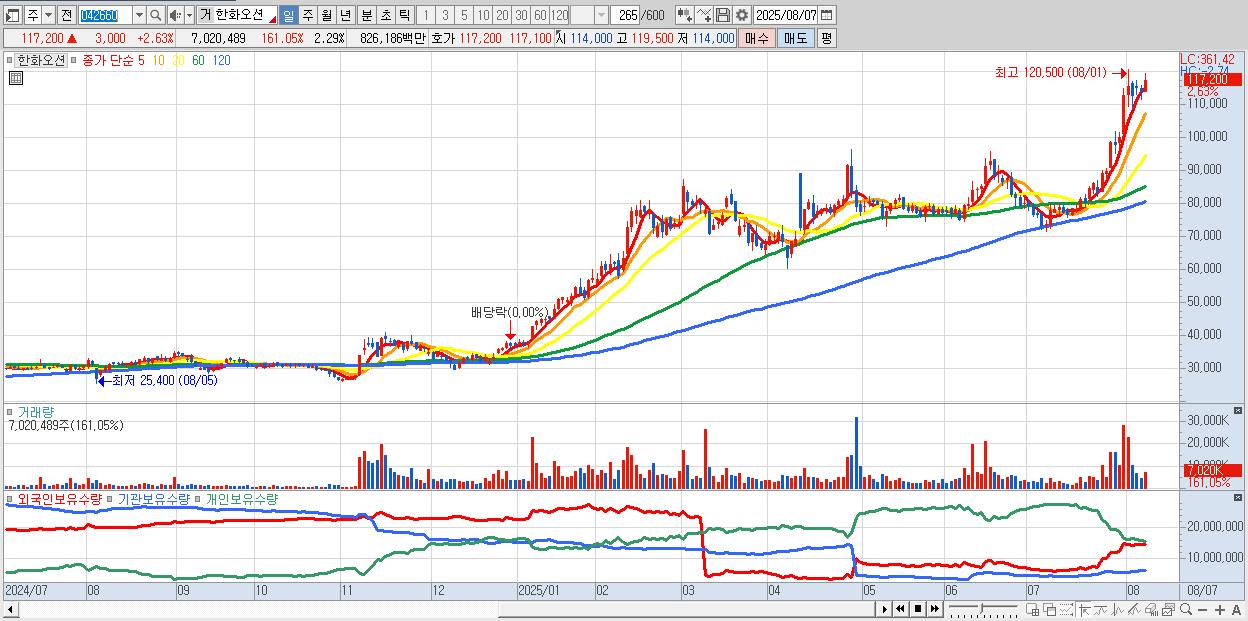1248x621 pixels.
Task: Select the 일 daily period button
Action: coord(288,15)
